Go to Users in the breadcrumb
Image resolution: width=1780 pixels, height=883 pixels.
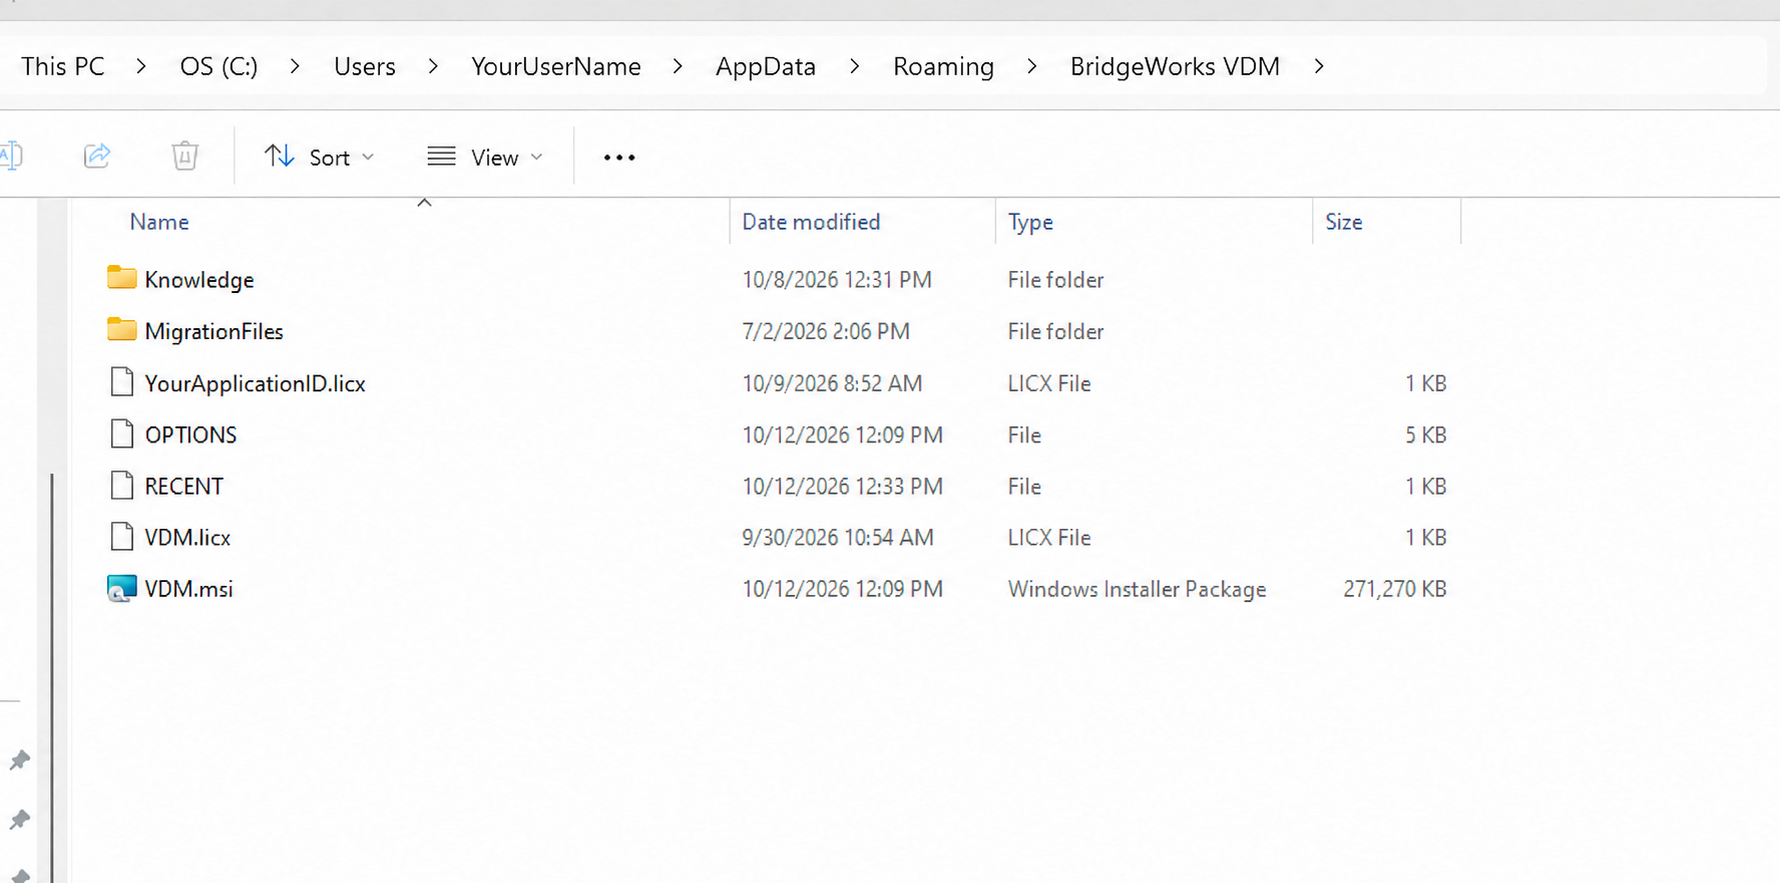[x=365, y=66]
